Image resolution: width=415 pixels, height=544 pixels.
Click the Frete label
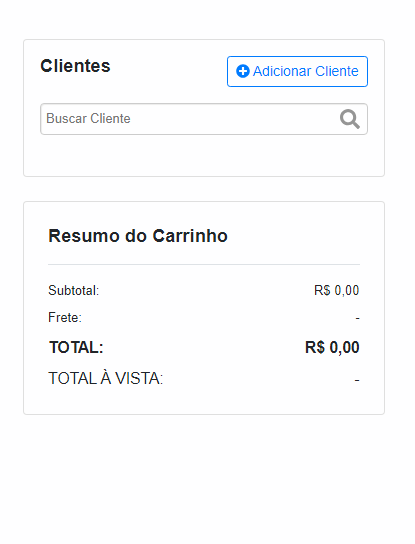pyautogui.click(x=65, y=317)
